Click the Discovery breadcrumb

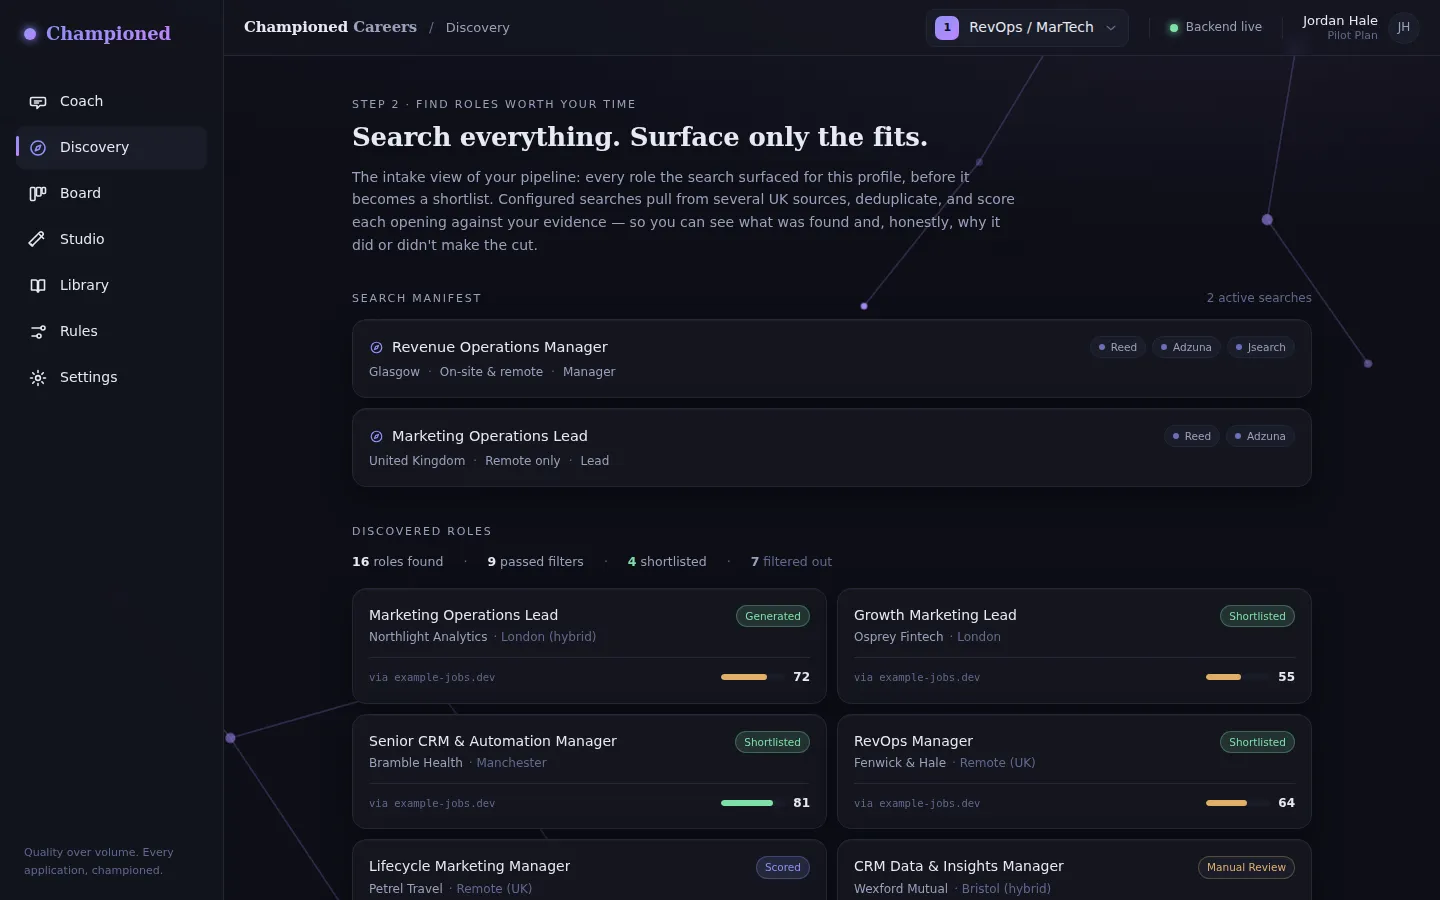[478, 28]
